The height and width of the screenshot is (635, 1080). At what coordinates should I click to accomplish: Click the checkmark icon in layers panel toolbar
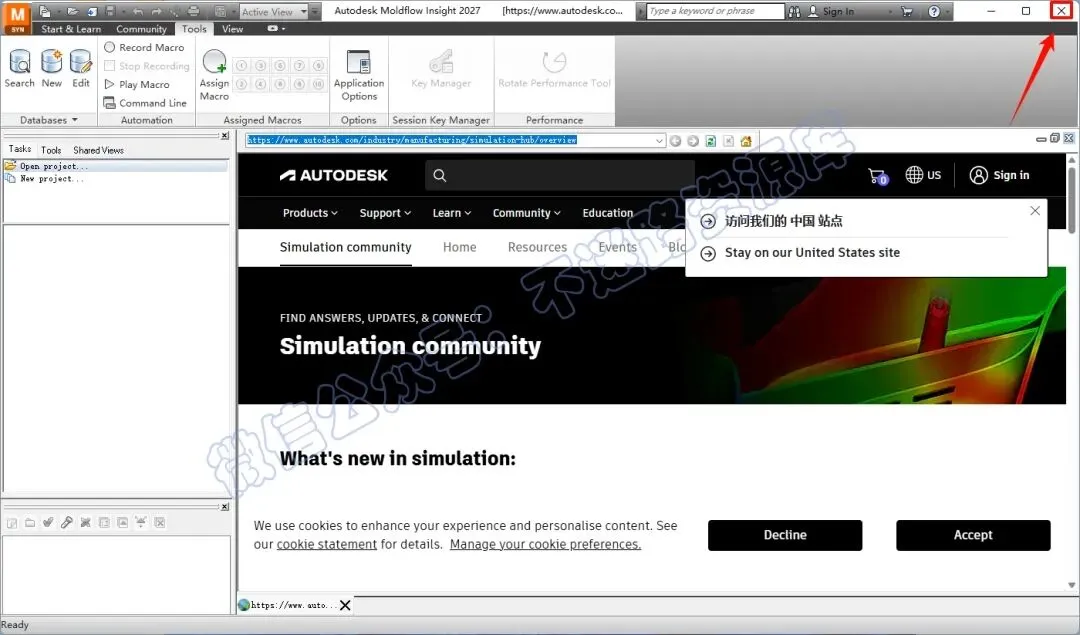pos(48,523)
